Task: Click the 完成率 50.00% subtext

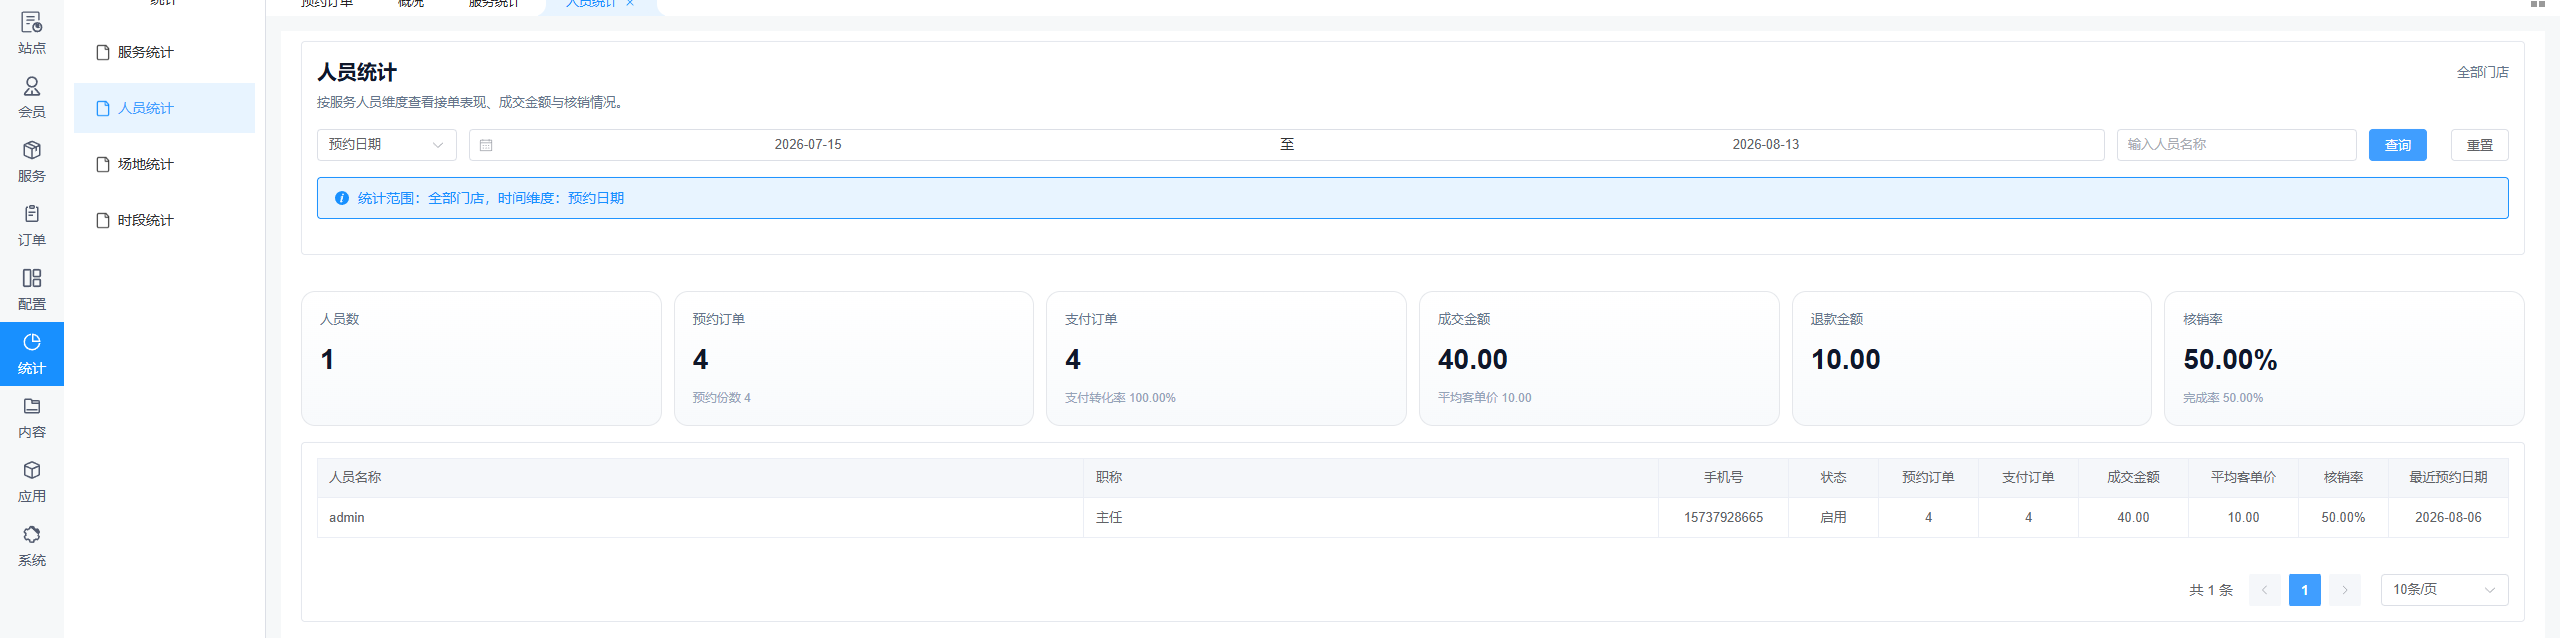Action: (2222, 398)
